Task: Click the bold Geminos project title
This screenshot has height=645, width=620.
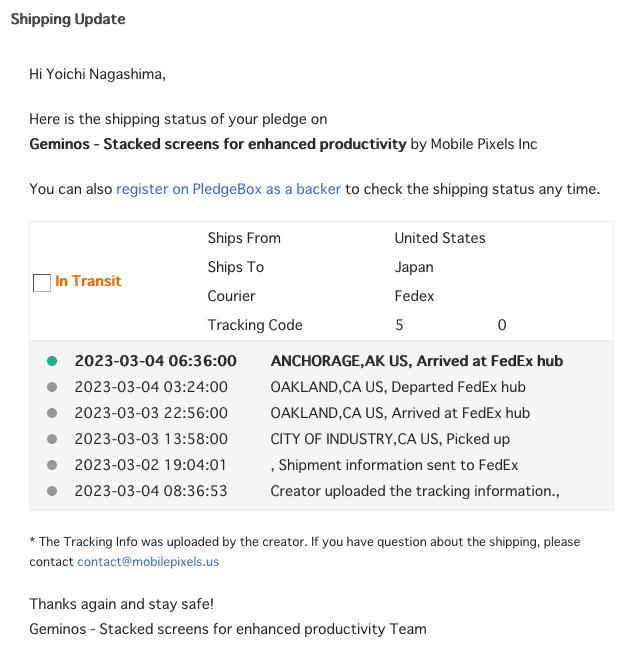Action: click(218, 144)
